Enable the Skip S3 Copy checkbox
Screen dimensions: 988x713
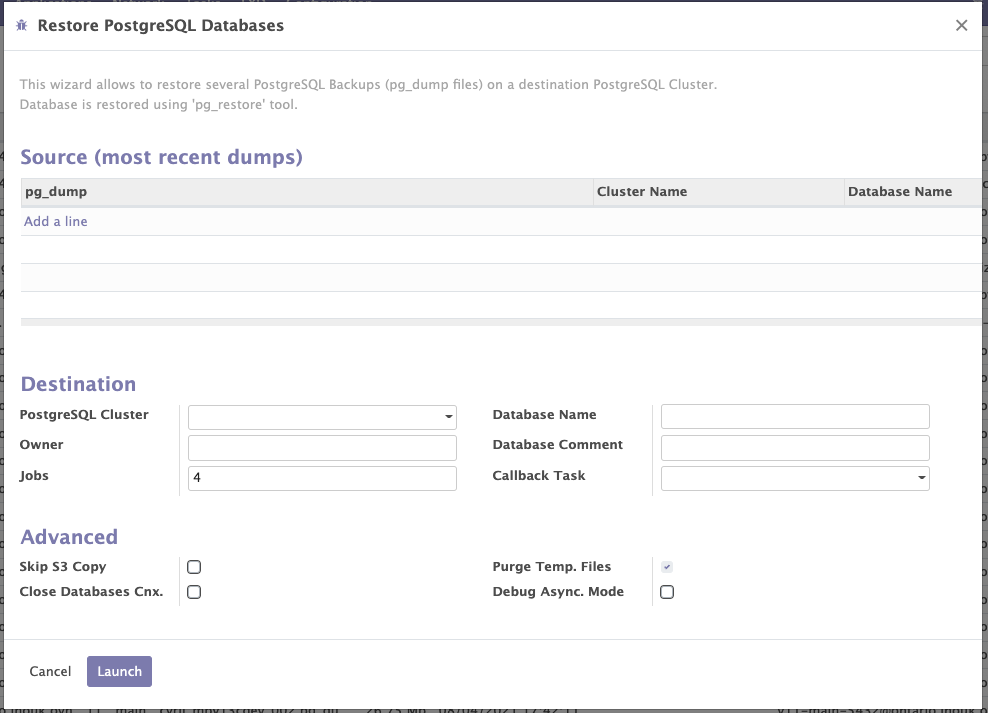pos(194,567)
